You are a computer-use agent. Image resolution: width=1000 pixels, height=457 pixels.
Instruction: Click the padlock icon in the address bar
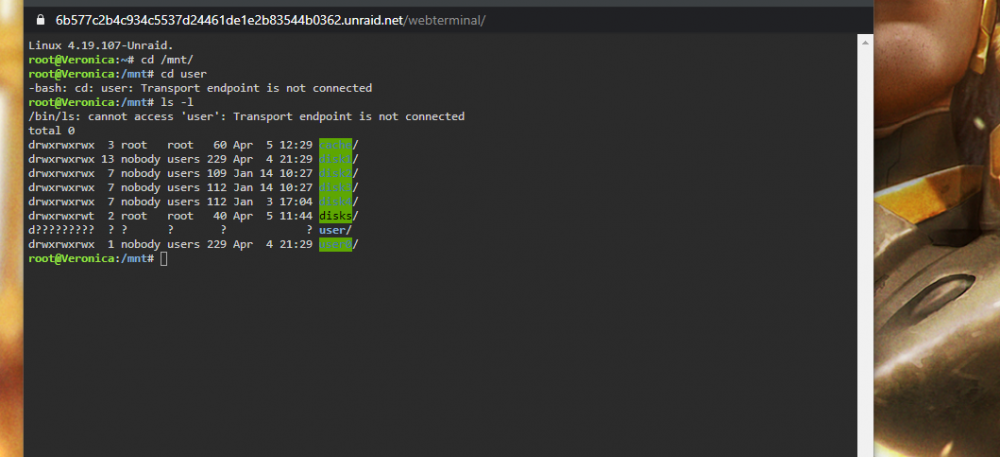41,20
